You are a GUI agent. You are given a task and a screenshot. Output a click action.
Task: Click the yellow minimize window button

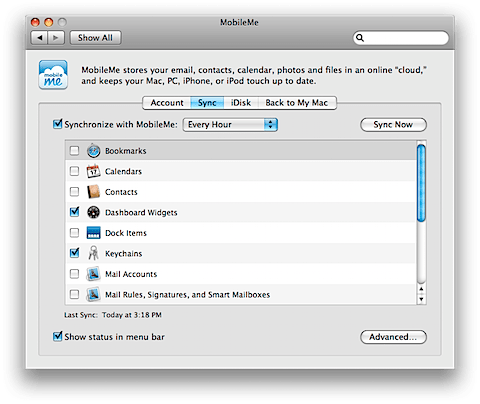tap(49, 22)
